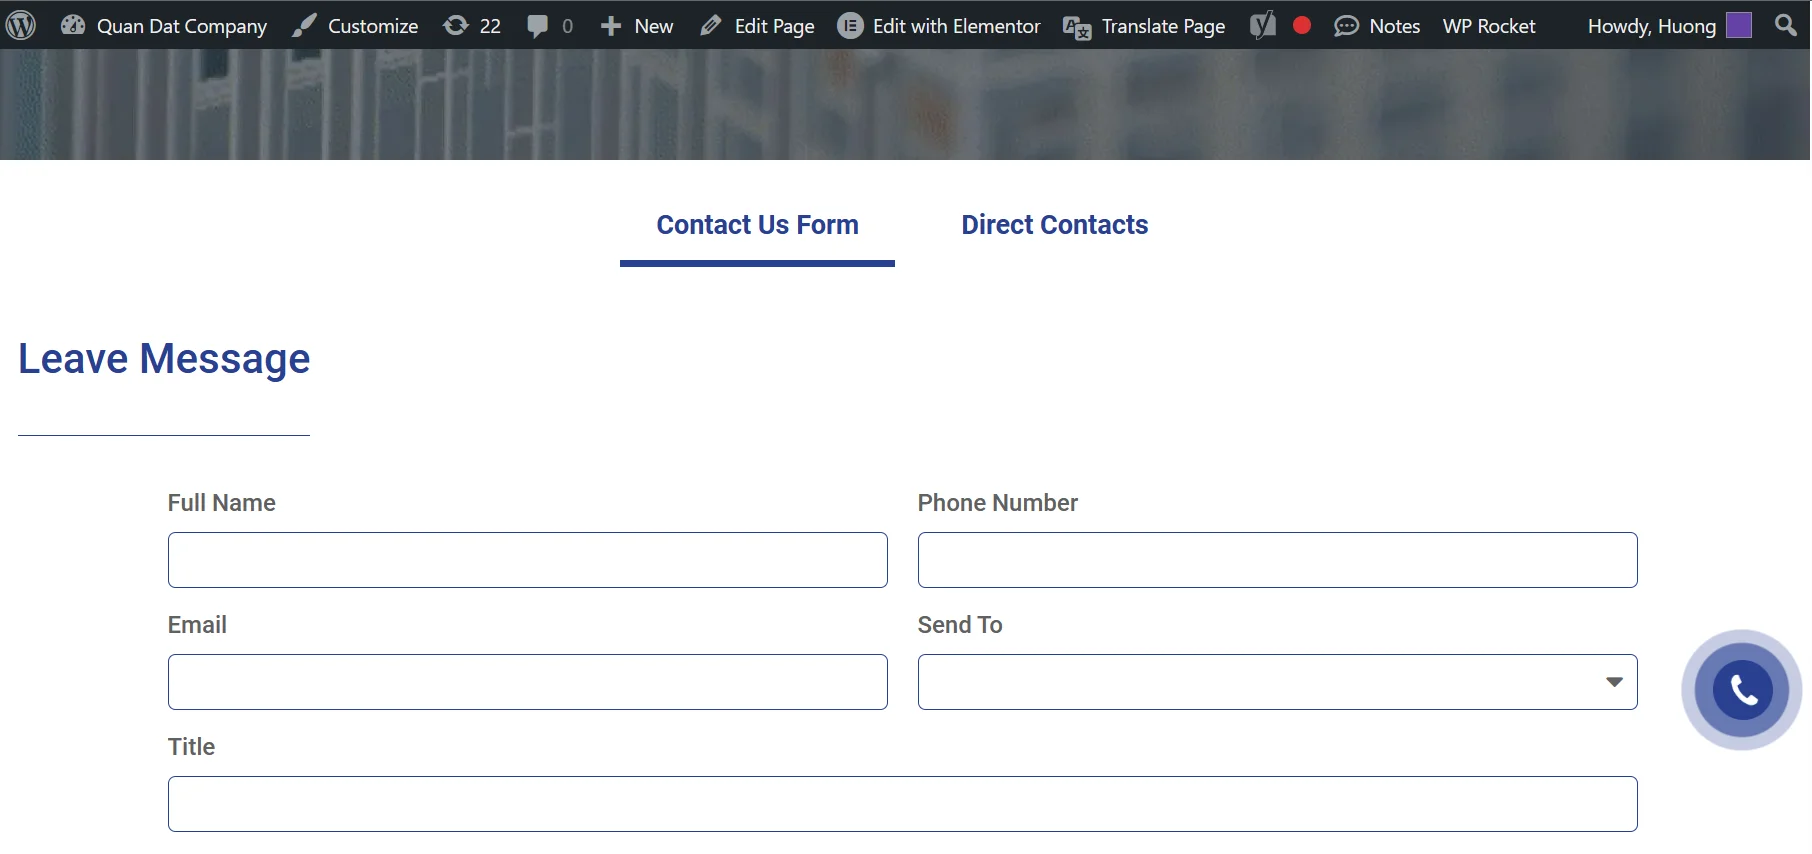Click into the Phone Number field
This screenshot has width=1812, height=854.
click(1277, 560)
